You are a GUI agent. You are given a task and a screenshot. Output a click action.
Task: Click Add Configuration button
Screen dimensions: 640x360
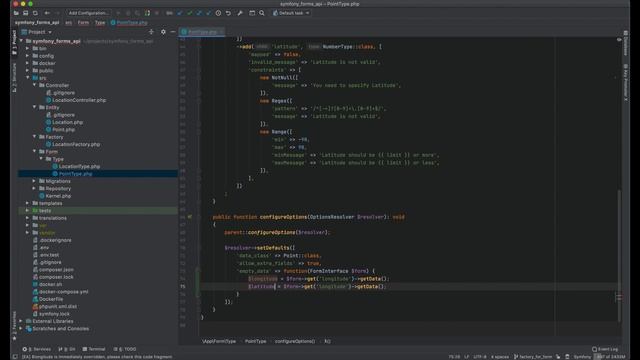(x=88, y=13)
